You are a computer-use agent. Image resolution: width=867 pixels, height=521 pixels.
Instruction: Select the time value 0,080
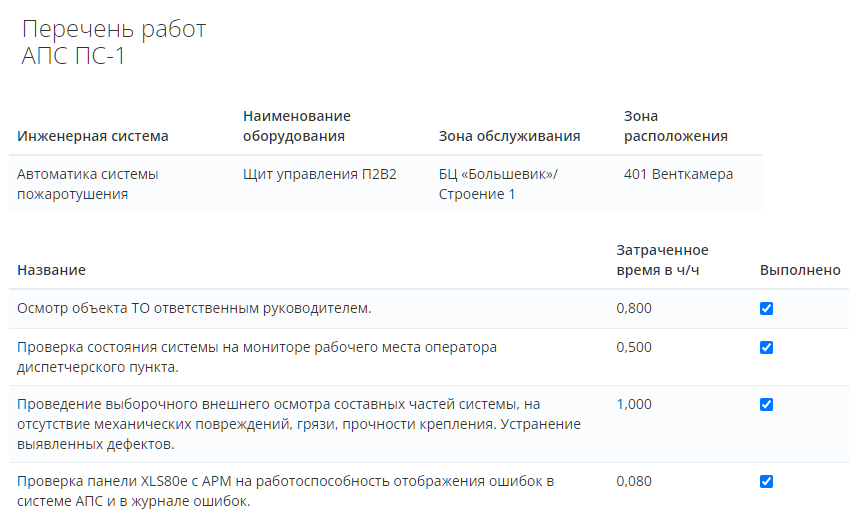pos(634,481)
